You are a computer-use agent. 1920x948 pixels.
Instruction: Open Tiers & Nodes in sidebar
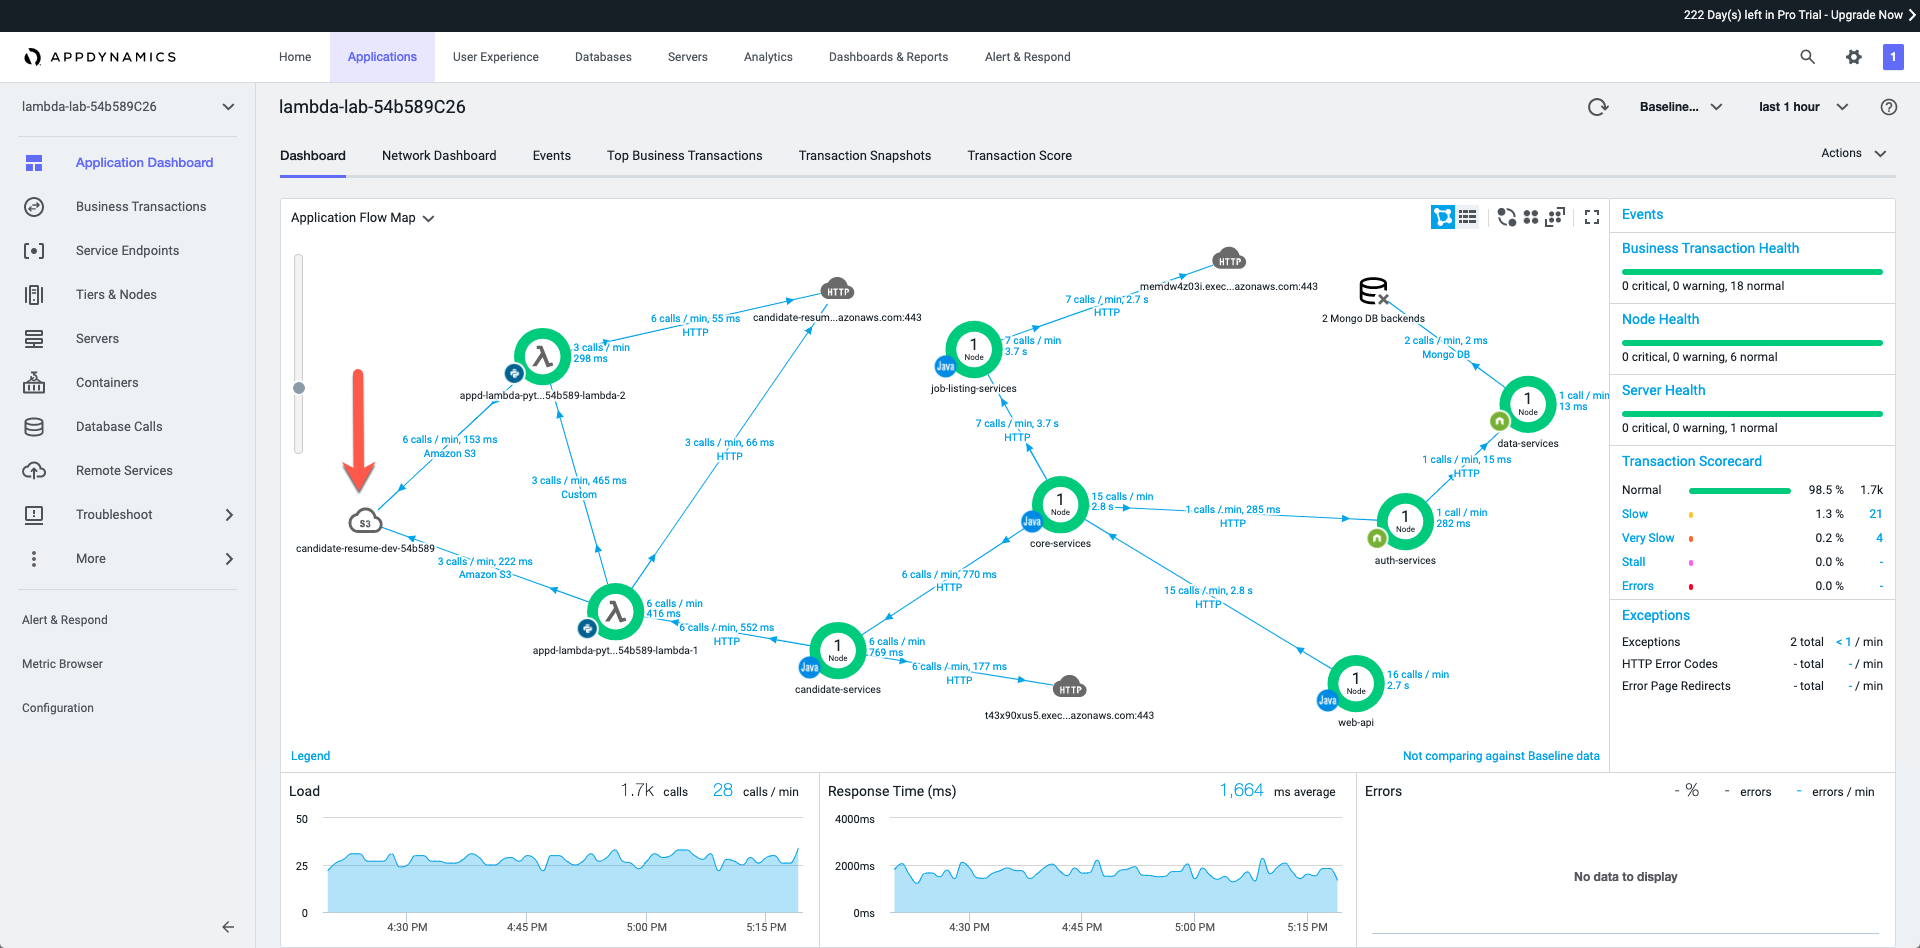coord(116,295)
